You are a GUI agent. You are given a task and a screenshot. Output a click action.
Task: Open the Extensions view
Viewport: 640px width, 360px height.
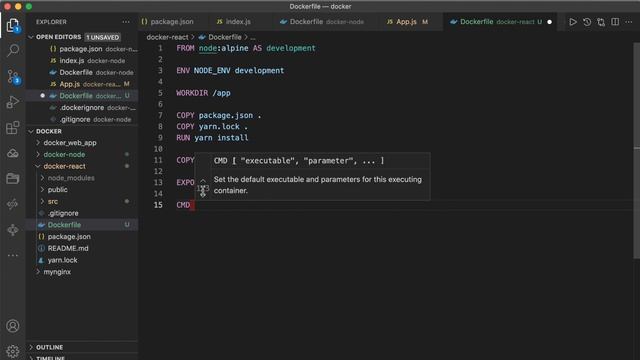point(13,128)
